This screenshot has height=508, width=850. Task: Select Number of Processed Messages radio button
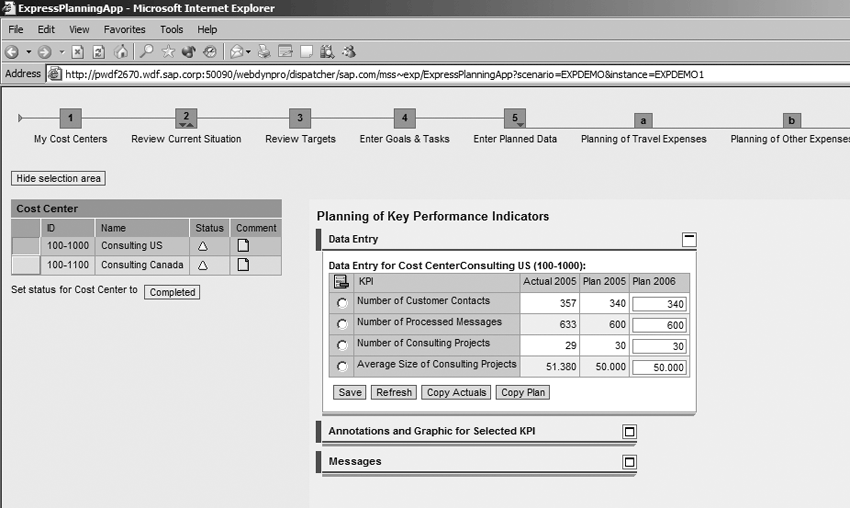[342, 324]
